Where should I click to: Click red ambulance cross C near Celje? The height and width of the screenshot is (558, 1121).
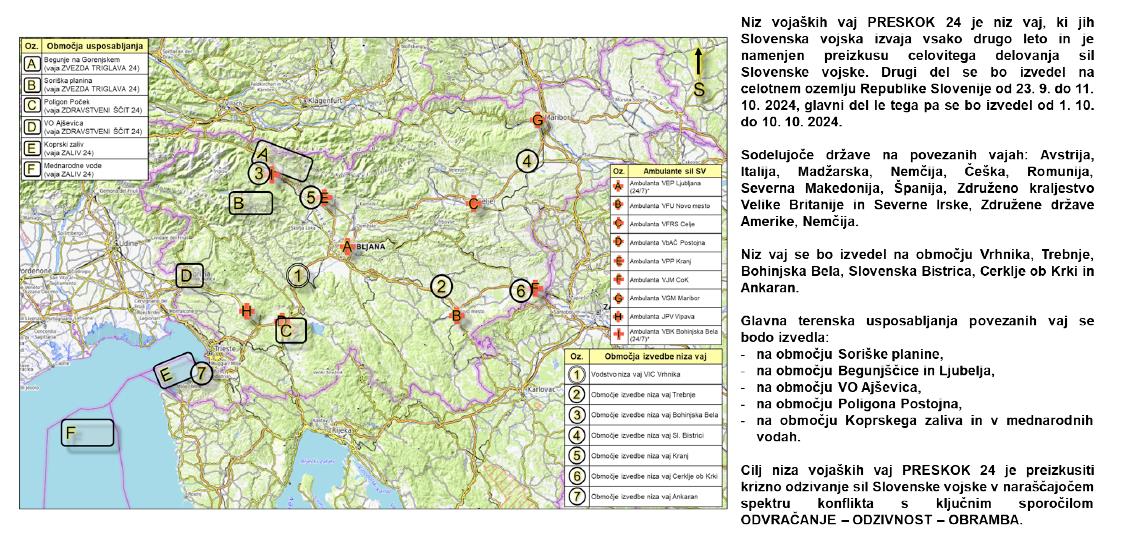[x=473, y=204]
